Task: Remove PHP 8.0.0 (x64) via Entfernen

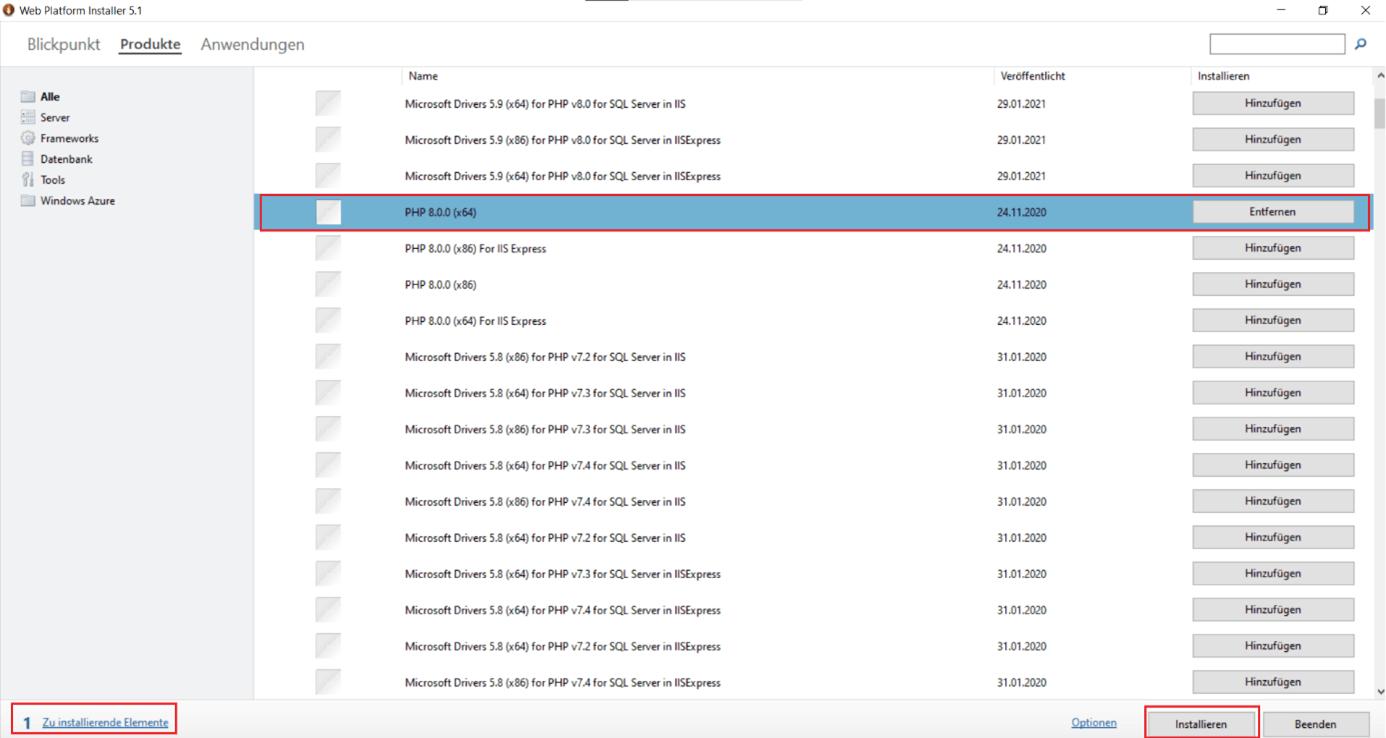Action: (1272, 212)
